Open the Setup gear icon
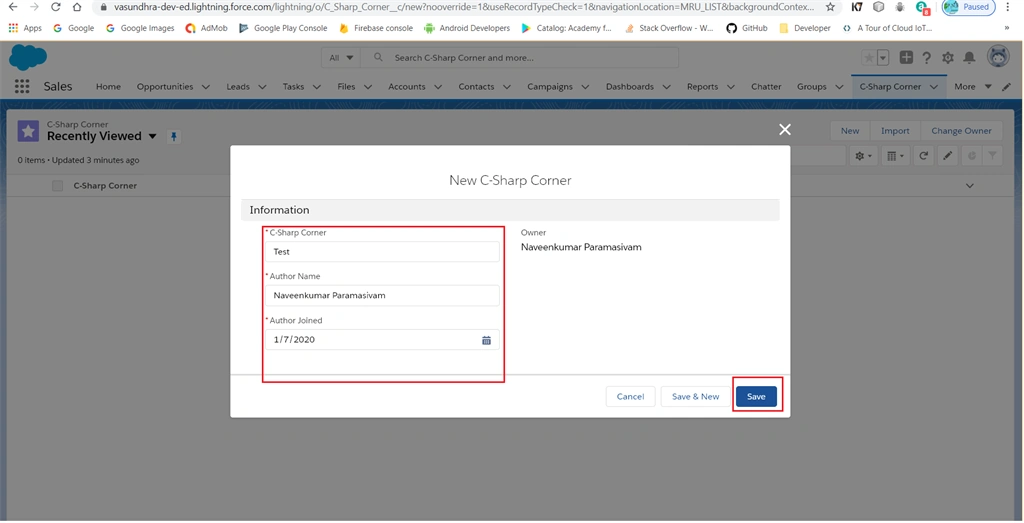Screen dimensions: 1024x523 point(948,57)
